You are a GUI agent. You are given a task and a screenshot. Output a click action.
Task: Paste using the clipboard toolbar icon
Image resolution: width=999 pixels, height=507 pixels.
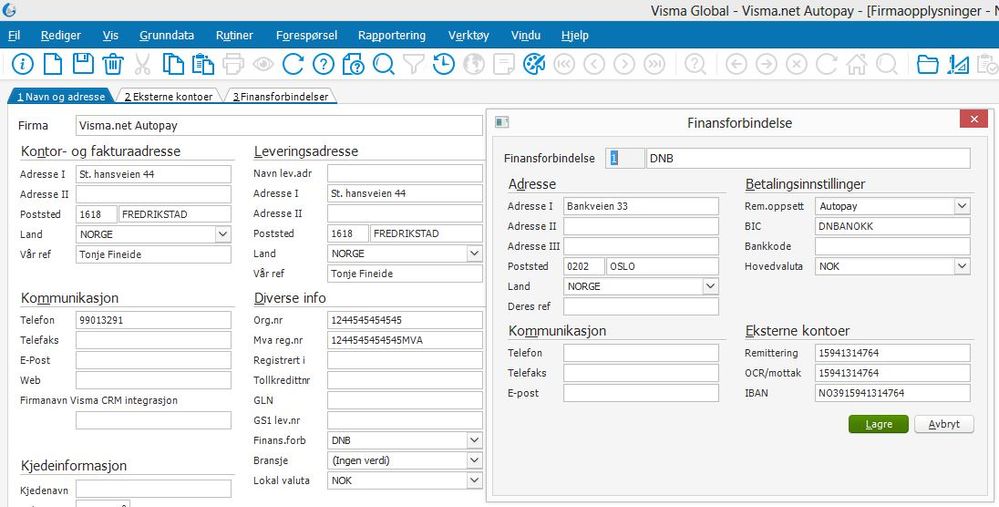(203, 64)
